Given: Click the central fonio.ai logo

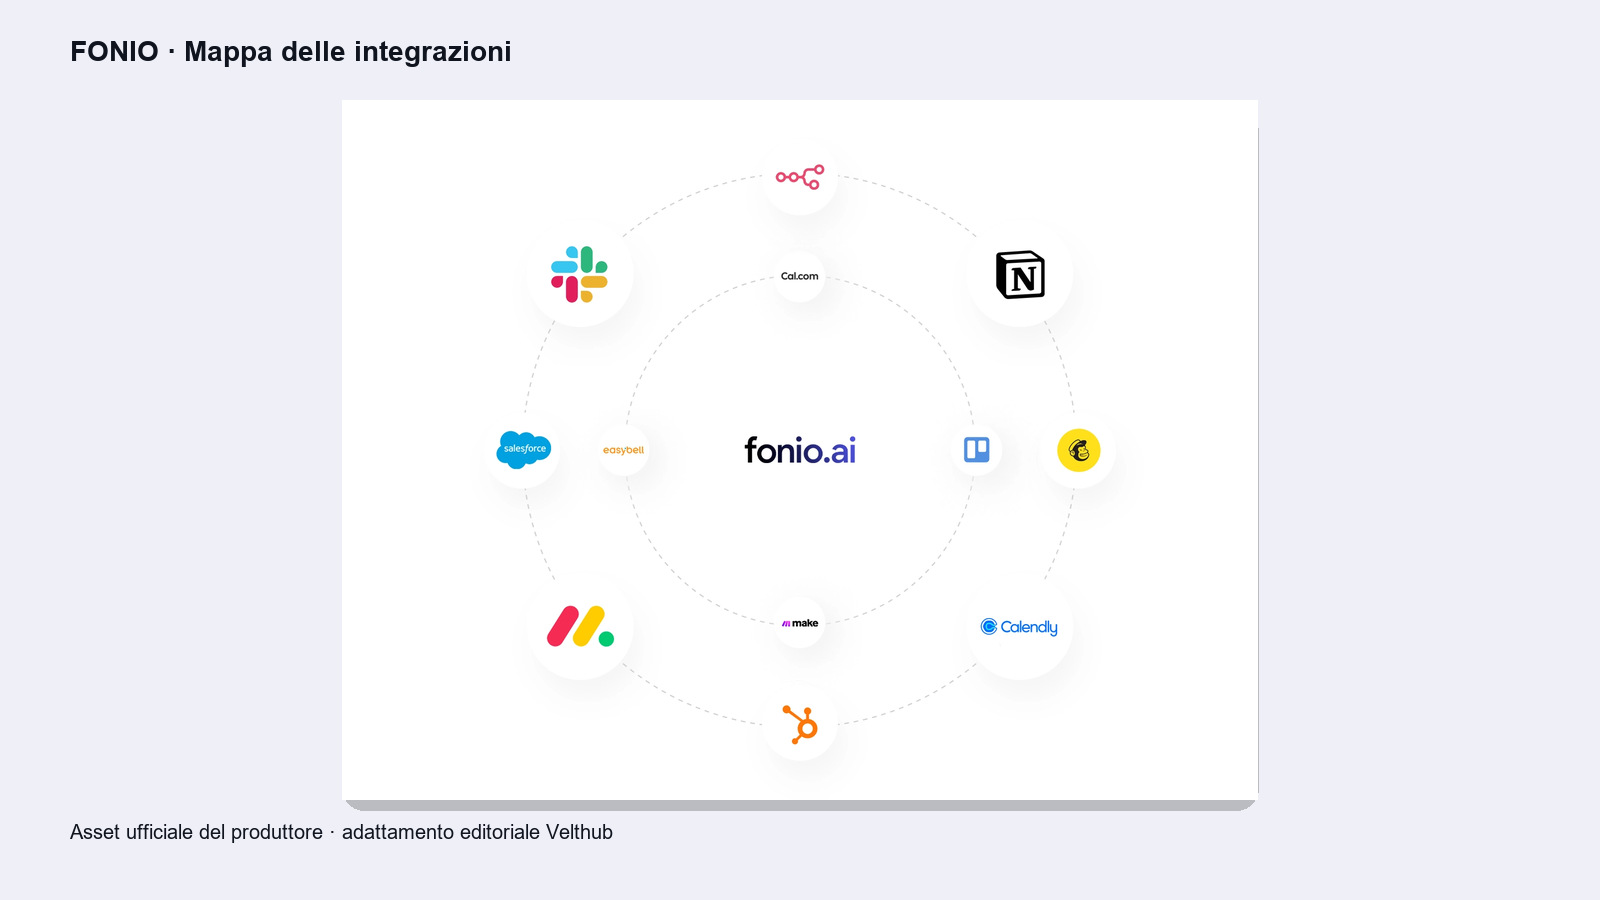Looking at the screenshot, I should 800,450.
